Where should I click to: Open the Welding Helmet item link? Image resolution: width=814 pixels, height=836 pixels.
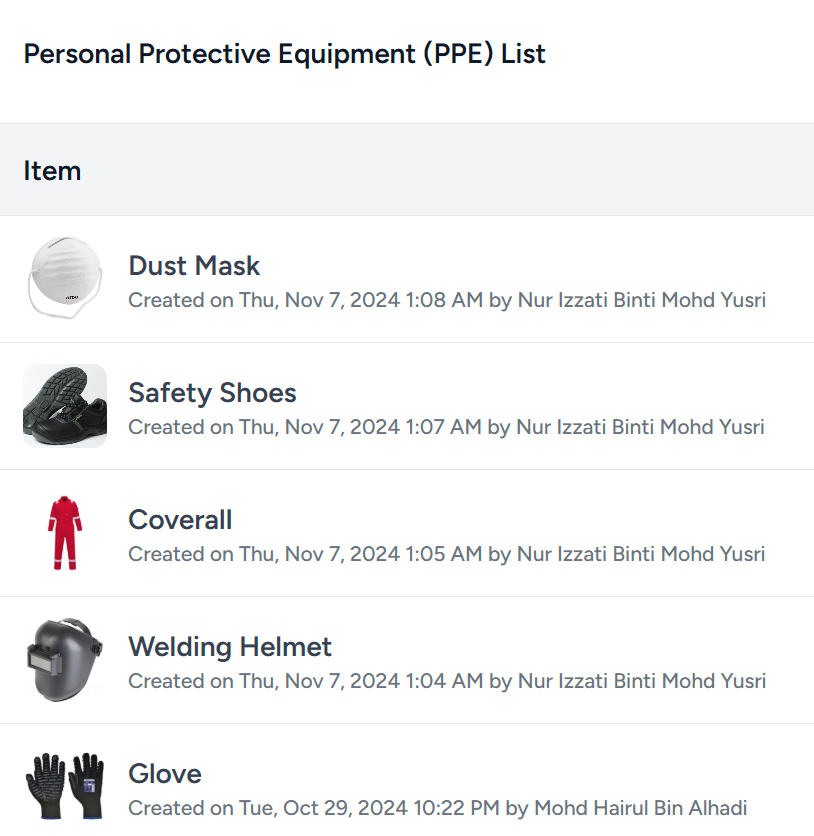pos(229,647)
